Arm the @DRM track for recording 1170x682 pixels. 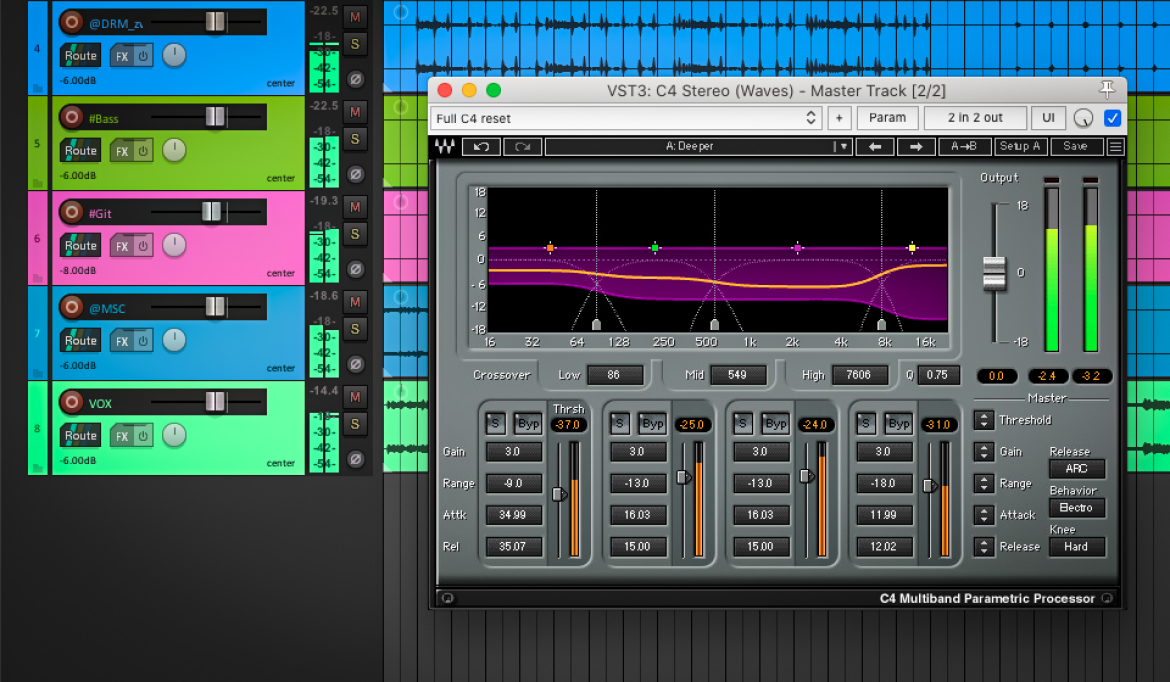71,22
